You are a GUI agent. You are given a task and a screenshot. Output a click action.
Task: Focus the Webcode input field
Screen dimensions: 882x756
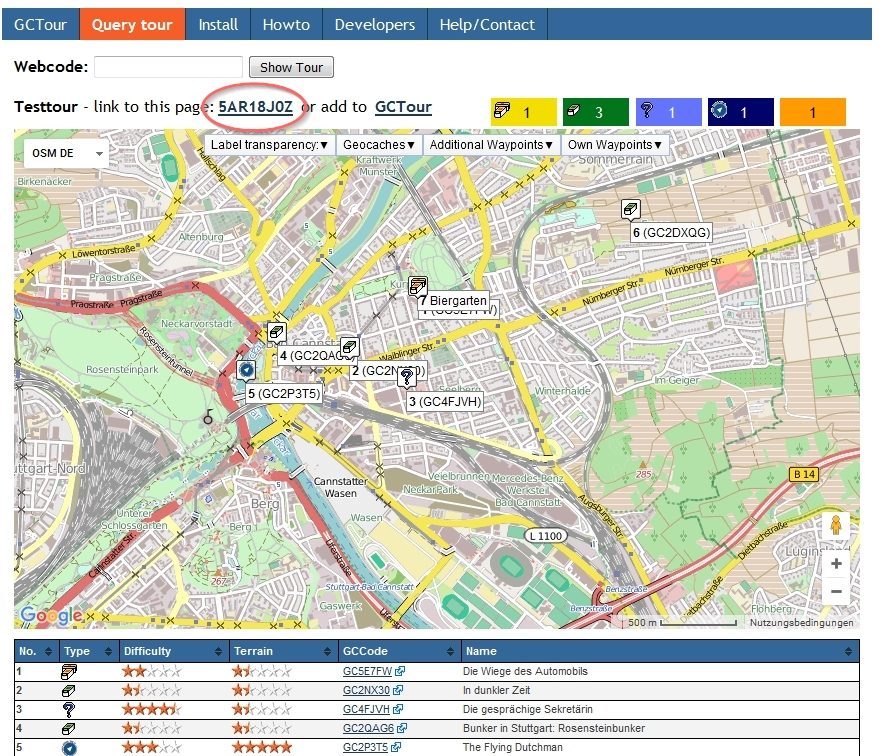(x=168, y=67)
